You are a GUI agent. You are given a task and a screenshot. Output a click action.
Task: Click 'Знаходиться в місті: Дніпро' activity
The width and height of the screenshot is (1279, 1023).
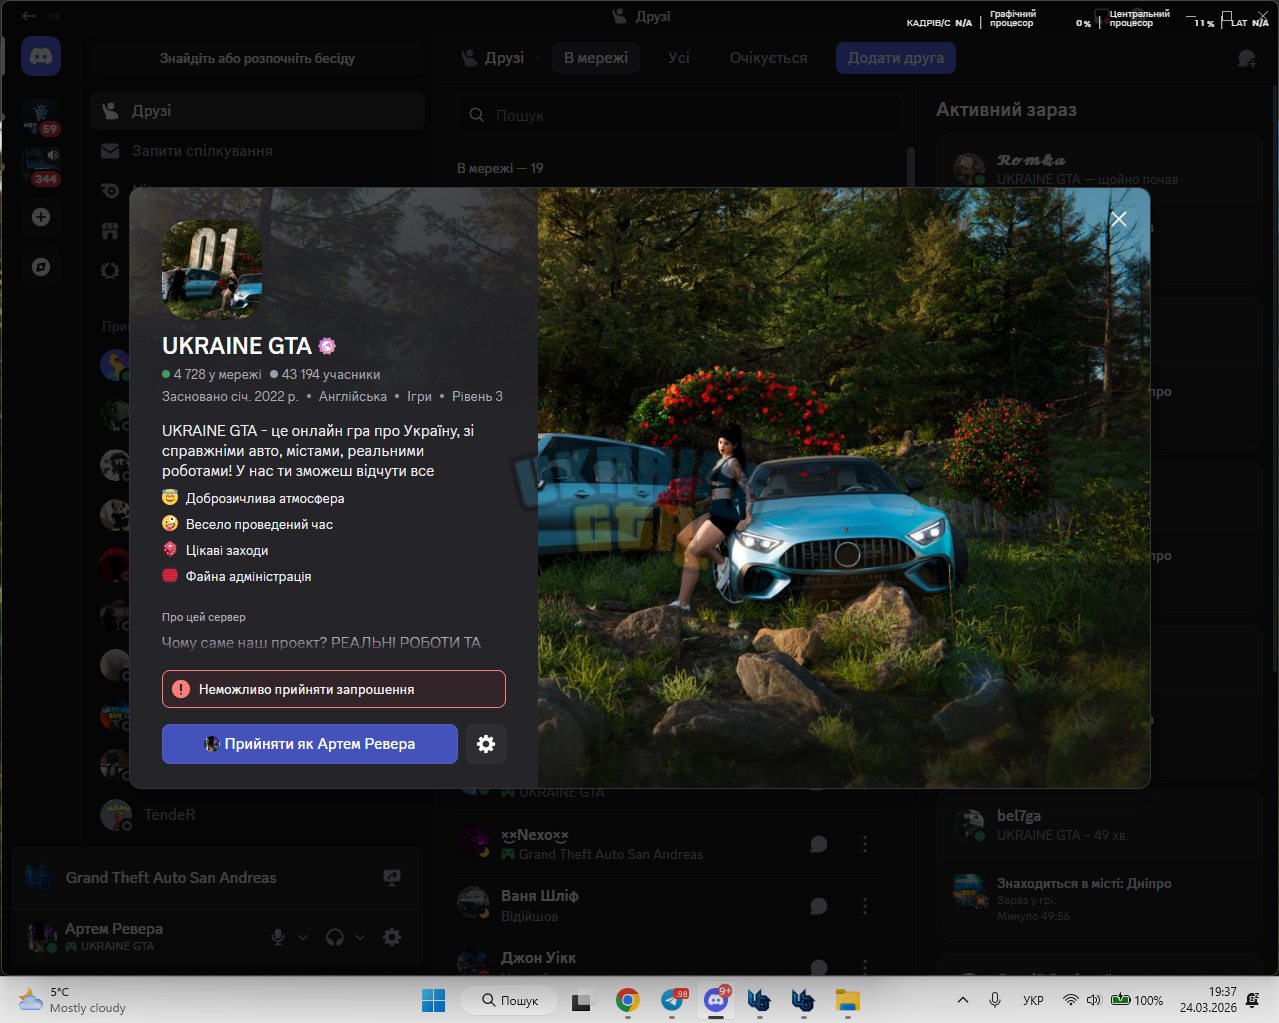point(1084,884)
